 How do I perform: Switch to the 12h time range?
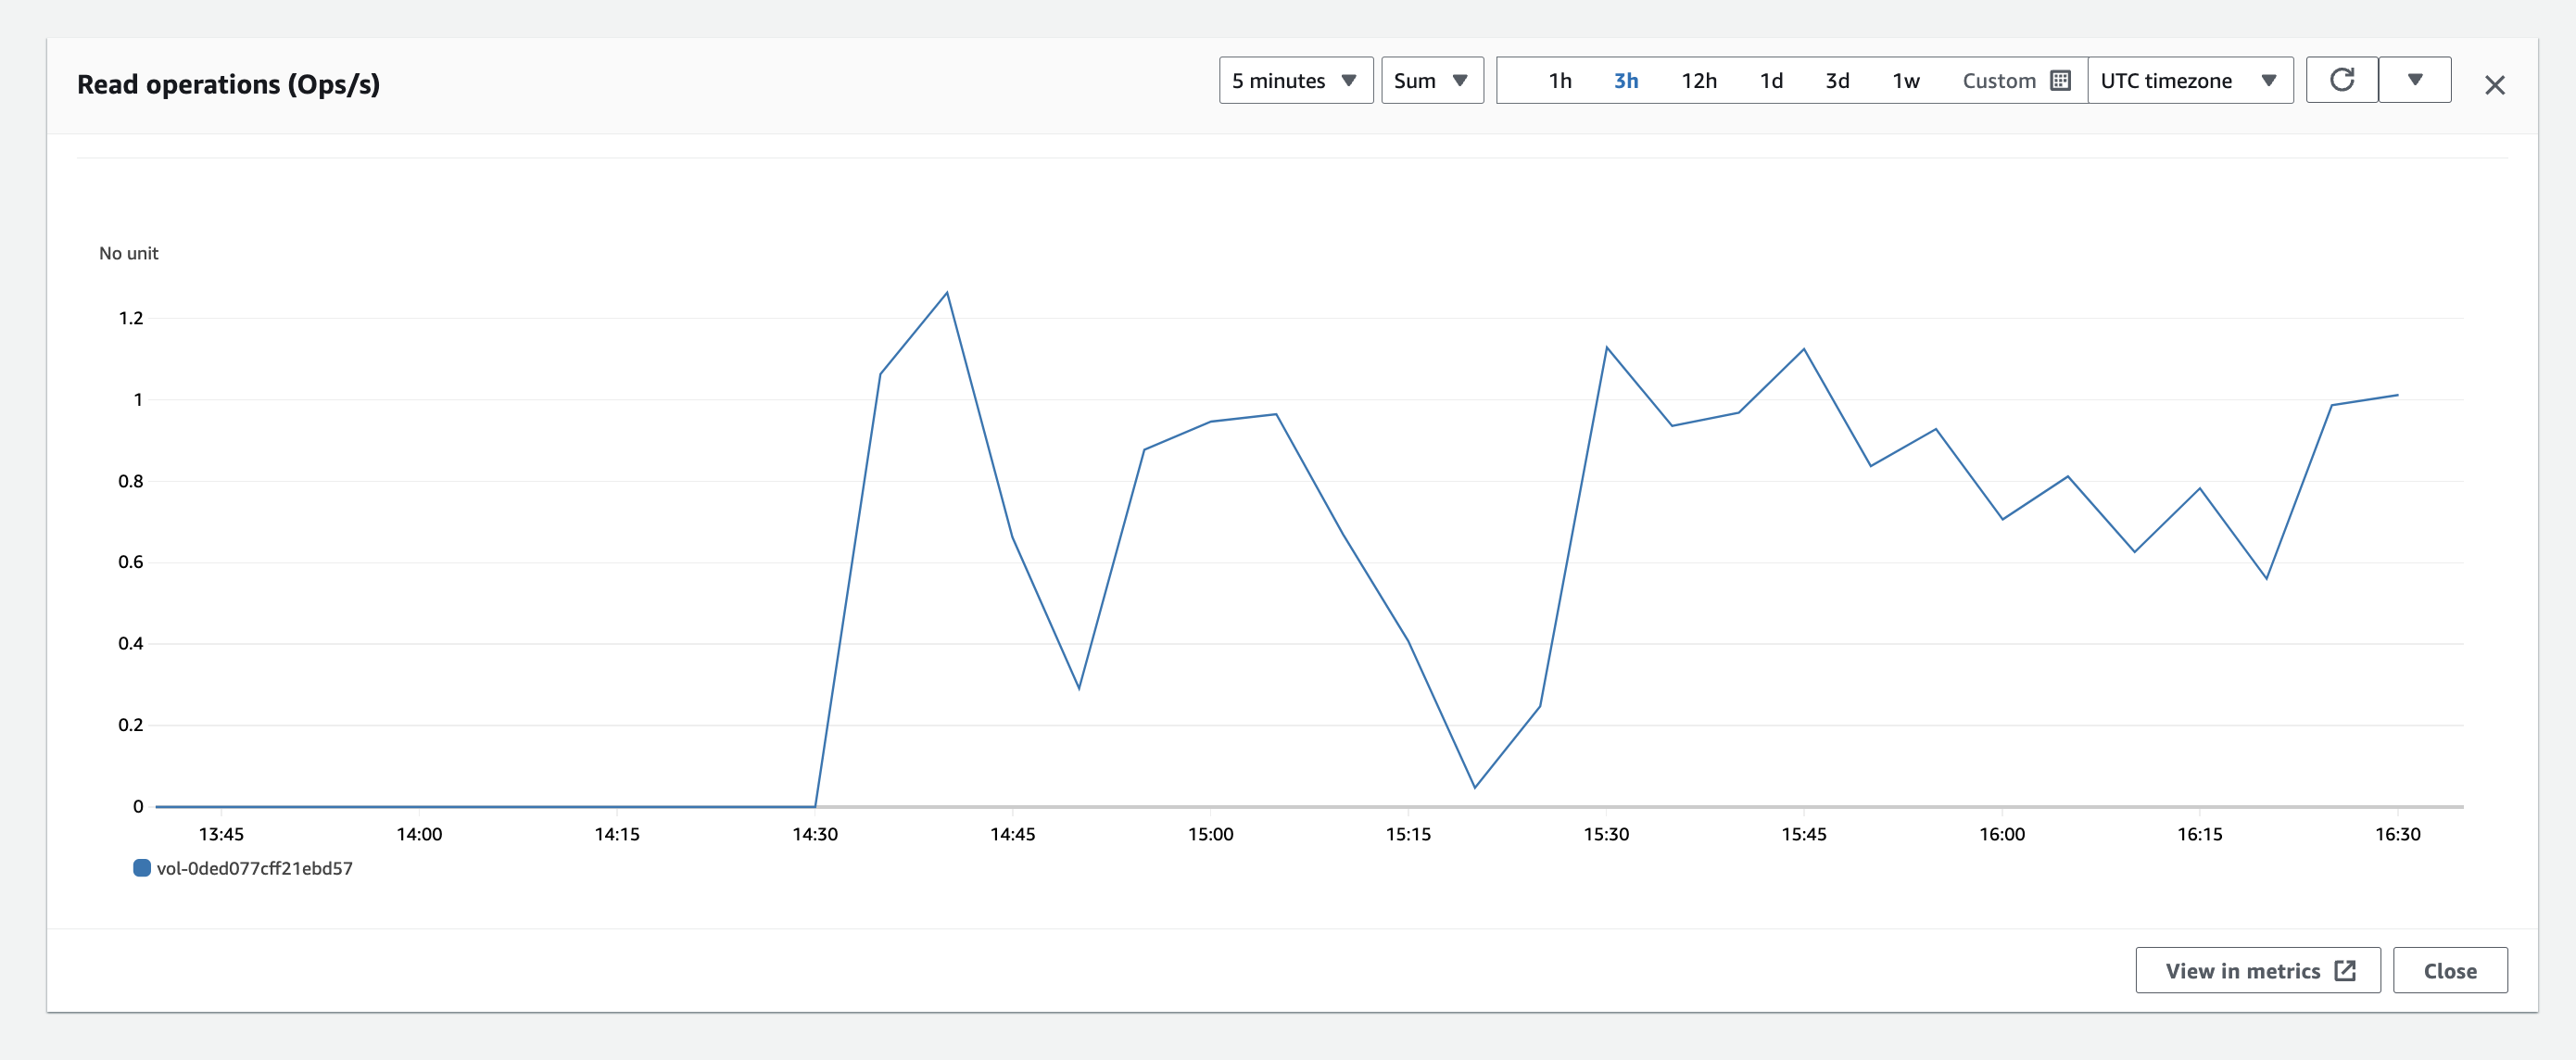click(x=1698, y=81)
